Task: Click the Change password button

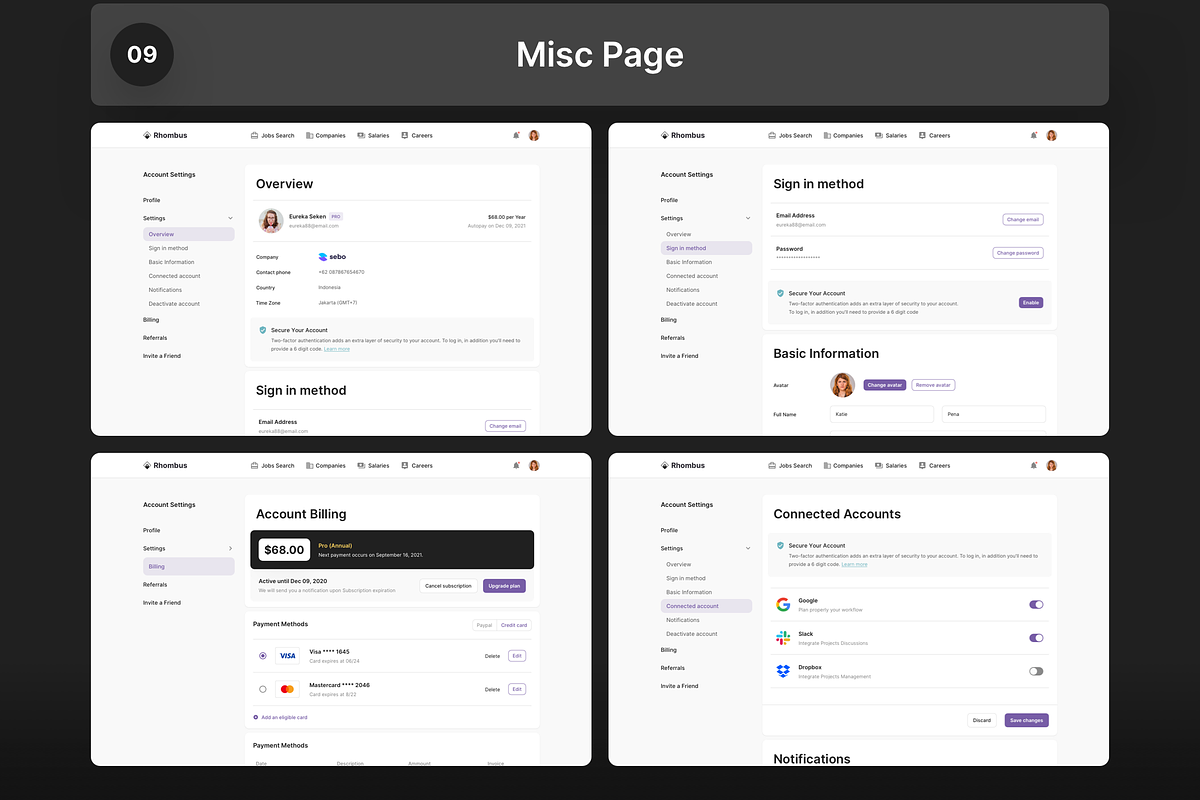Action: pyautogui.click(x=1018, y=253)
